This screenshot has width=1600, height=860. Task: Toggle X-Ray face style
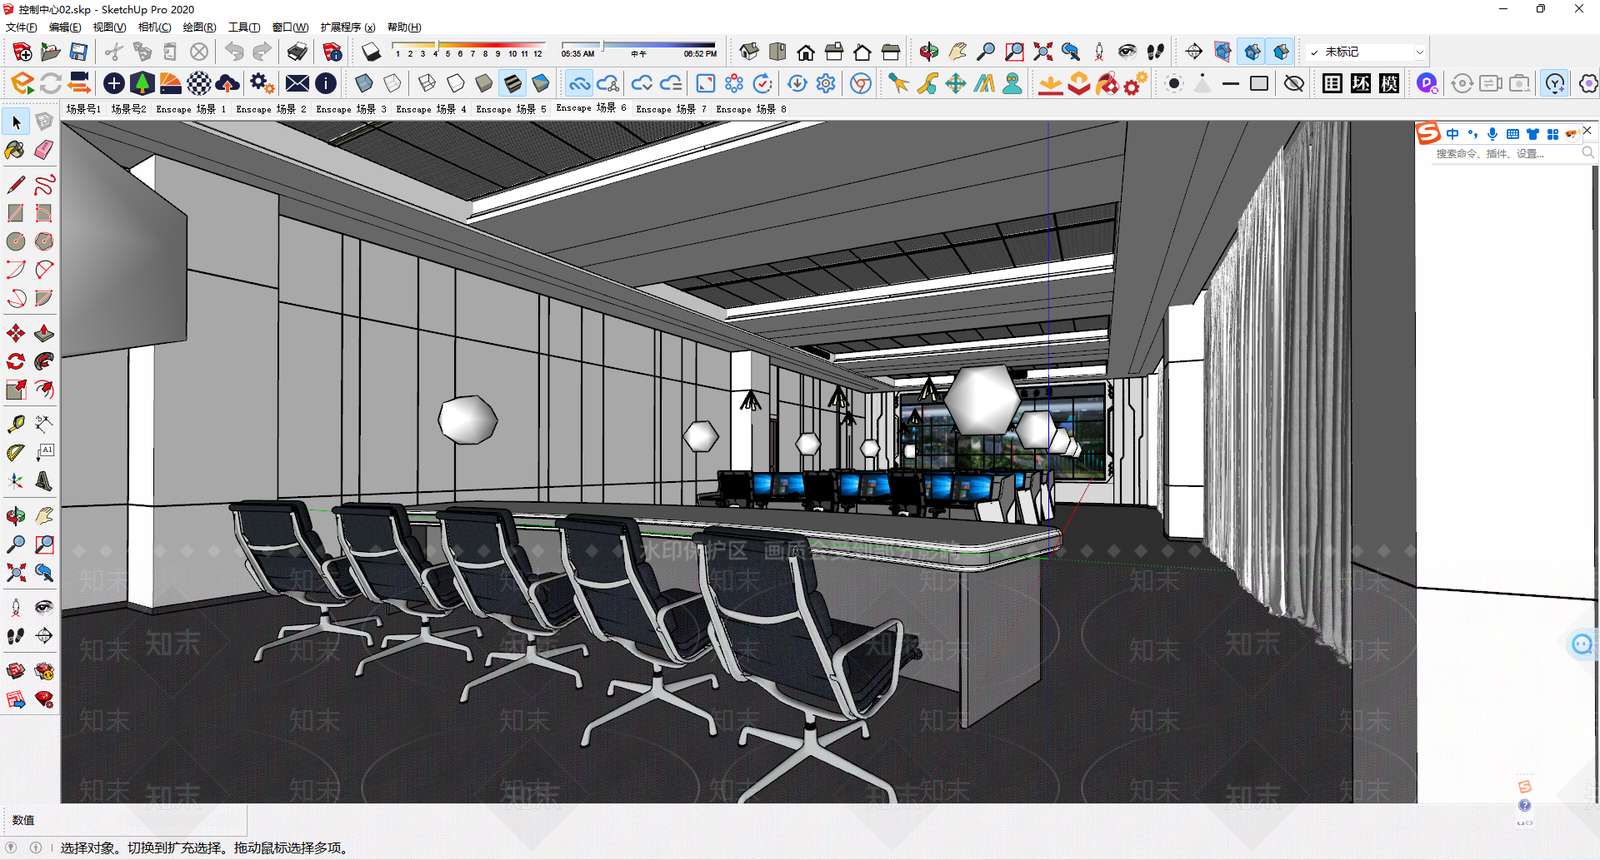pos(364,83)
